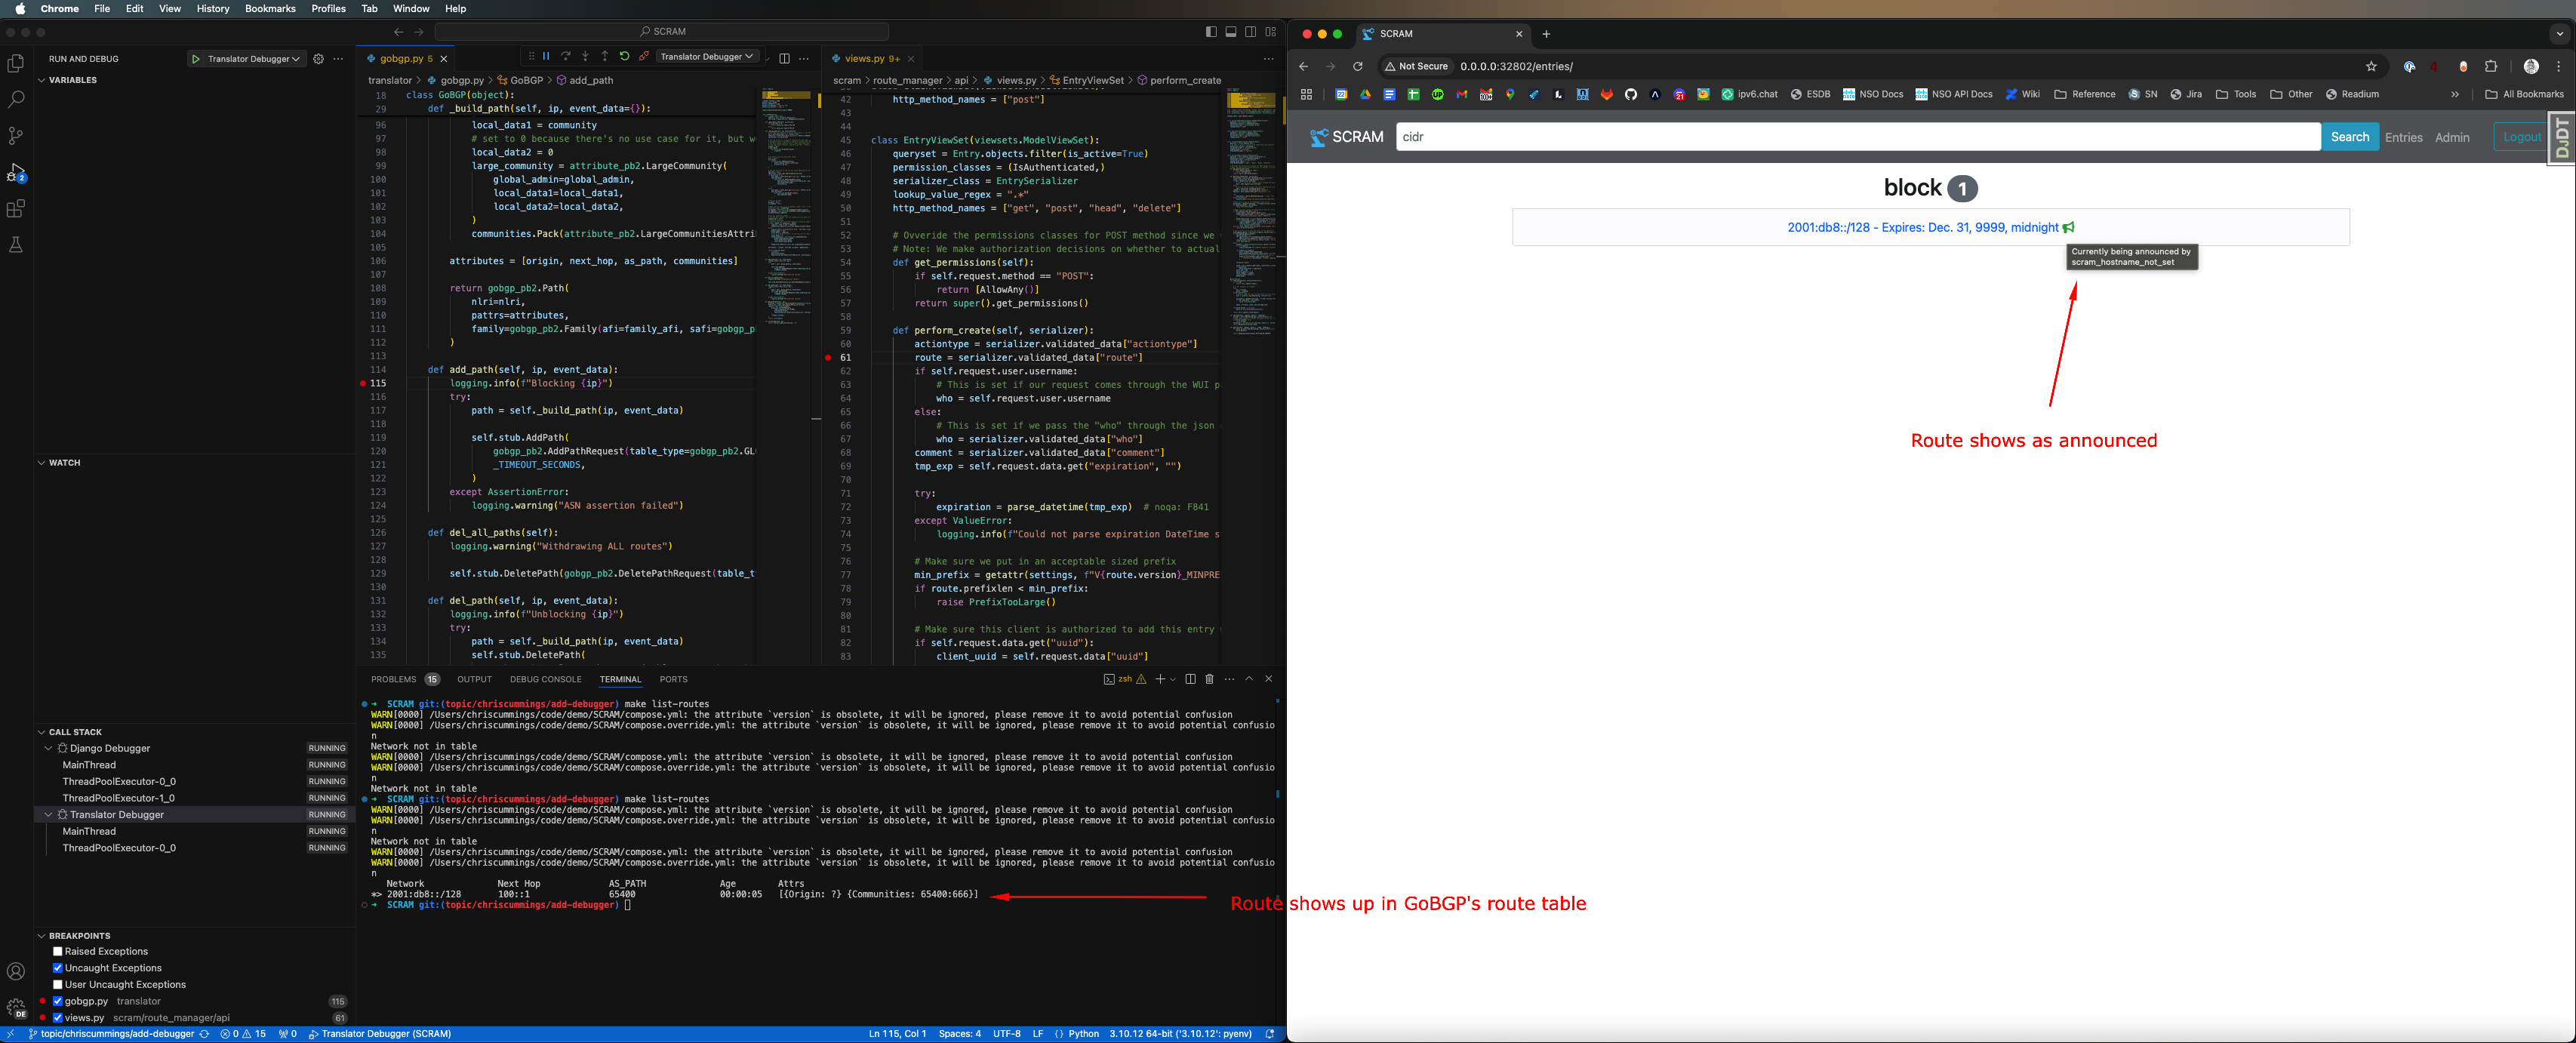The height and width of the screenshot is (1043, 2576).
Task: Step Over in the debug toolbar
Action: 566,56
